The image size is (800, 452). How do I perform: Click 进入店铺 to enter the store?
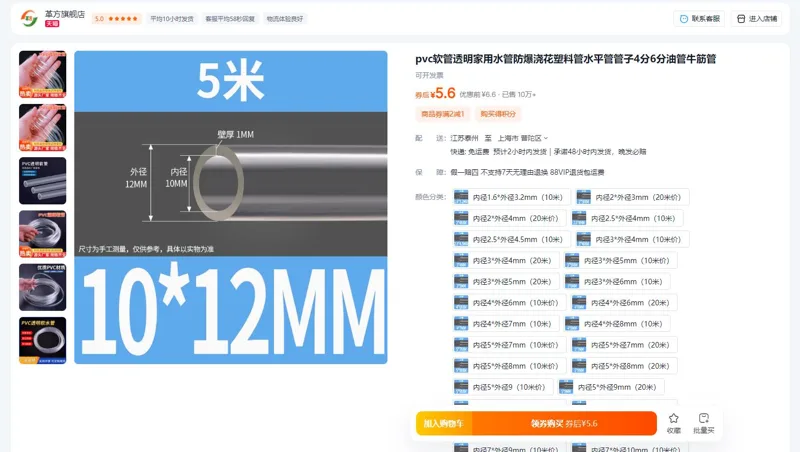(x=757, y=19)
